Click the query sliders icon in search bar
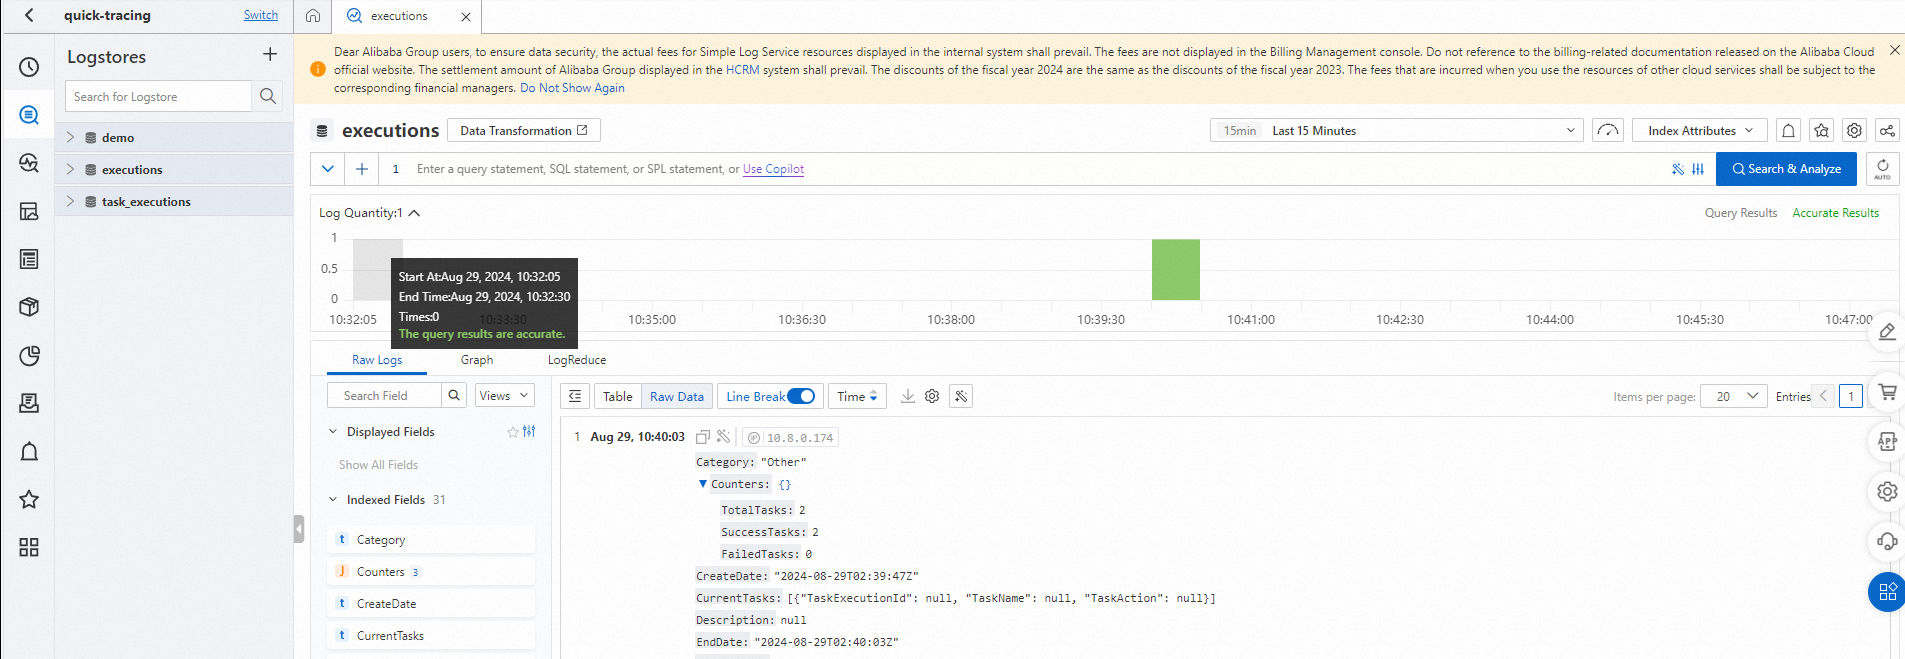Image resolution: width=1905 pixels, height=659 pixels. tap(1698, 169)
